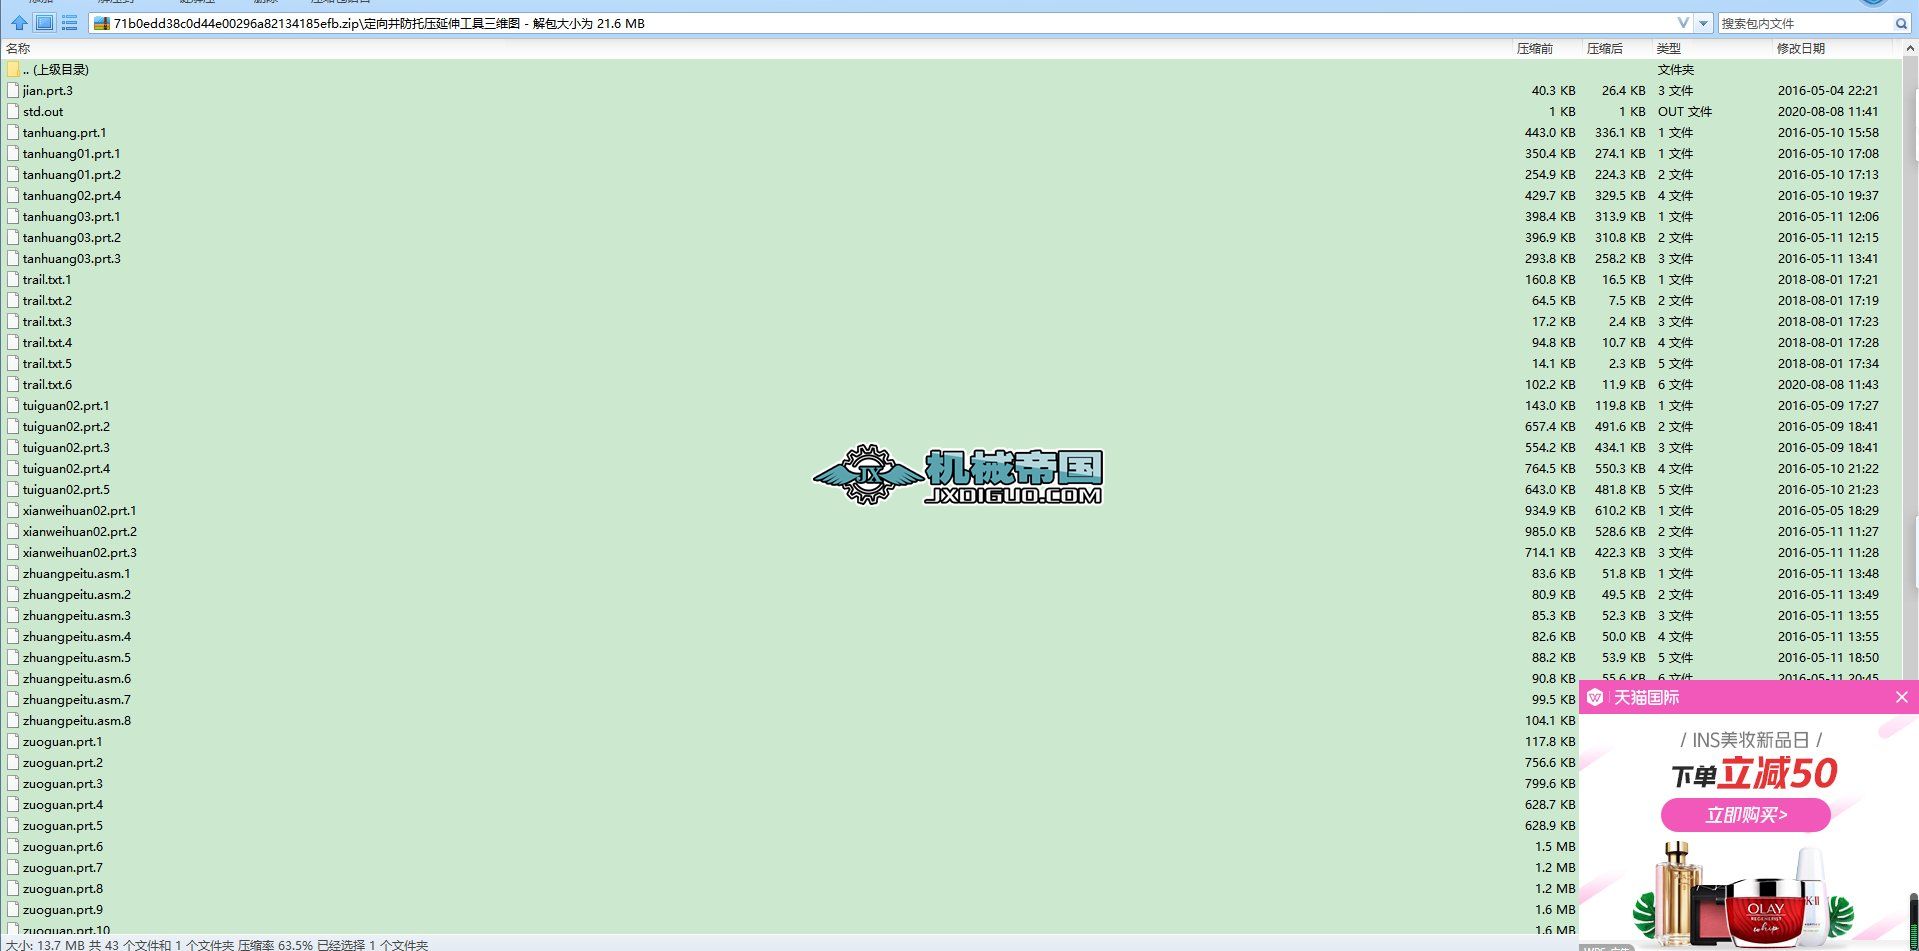Select file zhuangpeitu.asm.5
The height and width of the screenshot is (951, 1919).
pyautogui.click(x=76, y=657)
